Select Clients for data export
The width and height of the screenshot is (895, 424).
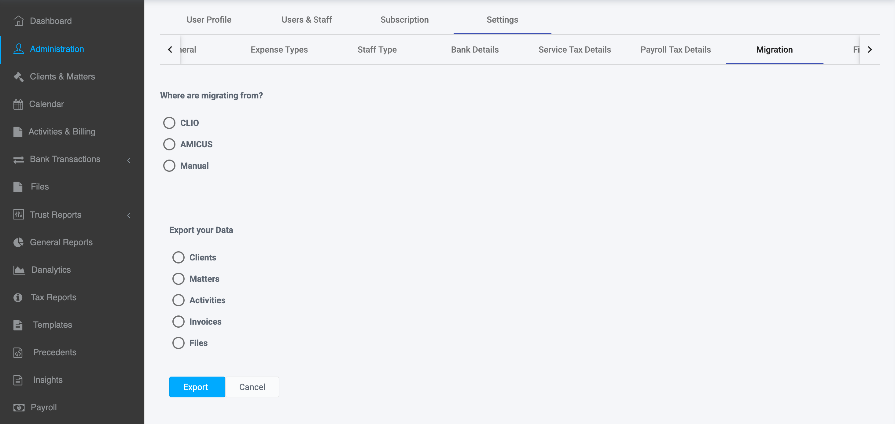click(x=178, y=257)
